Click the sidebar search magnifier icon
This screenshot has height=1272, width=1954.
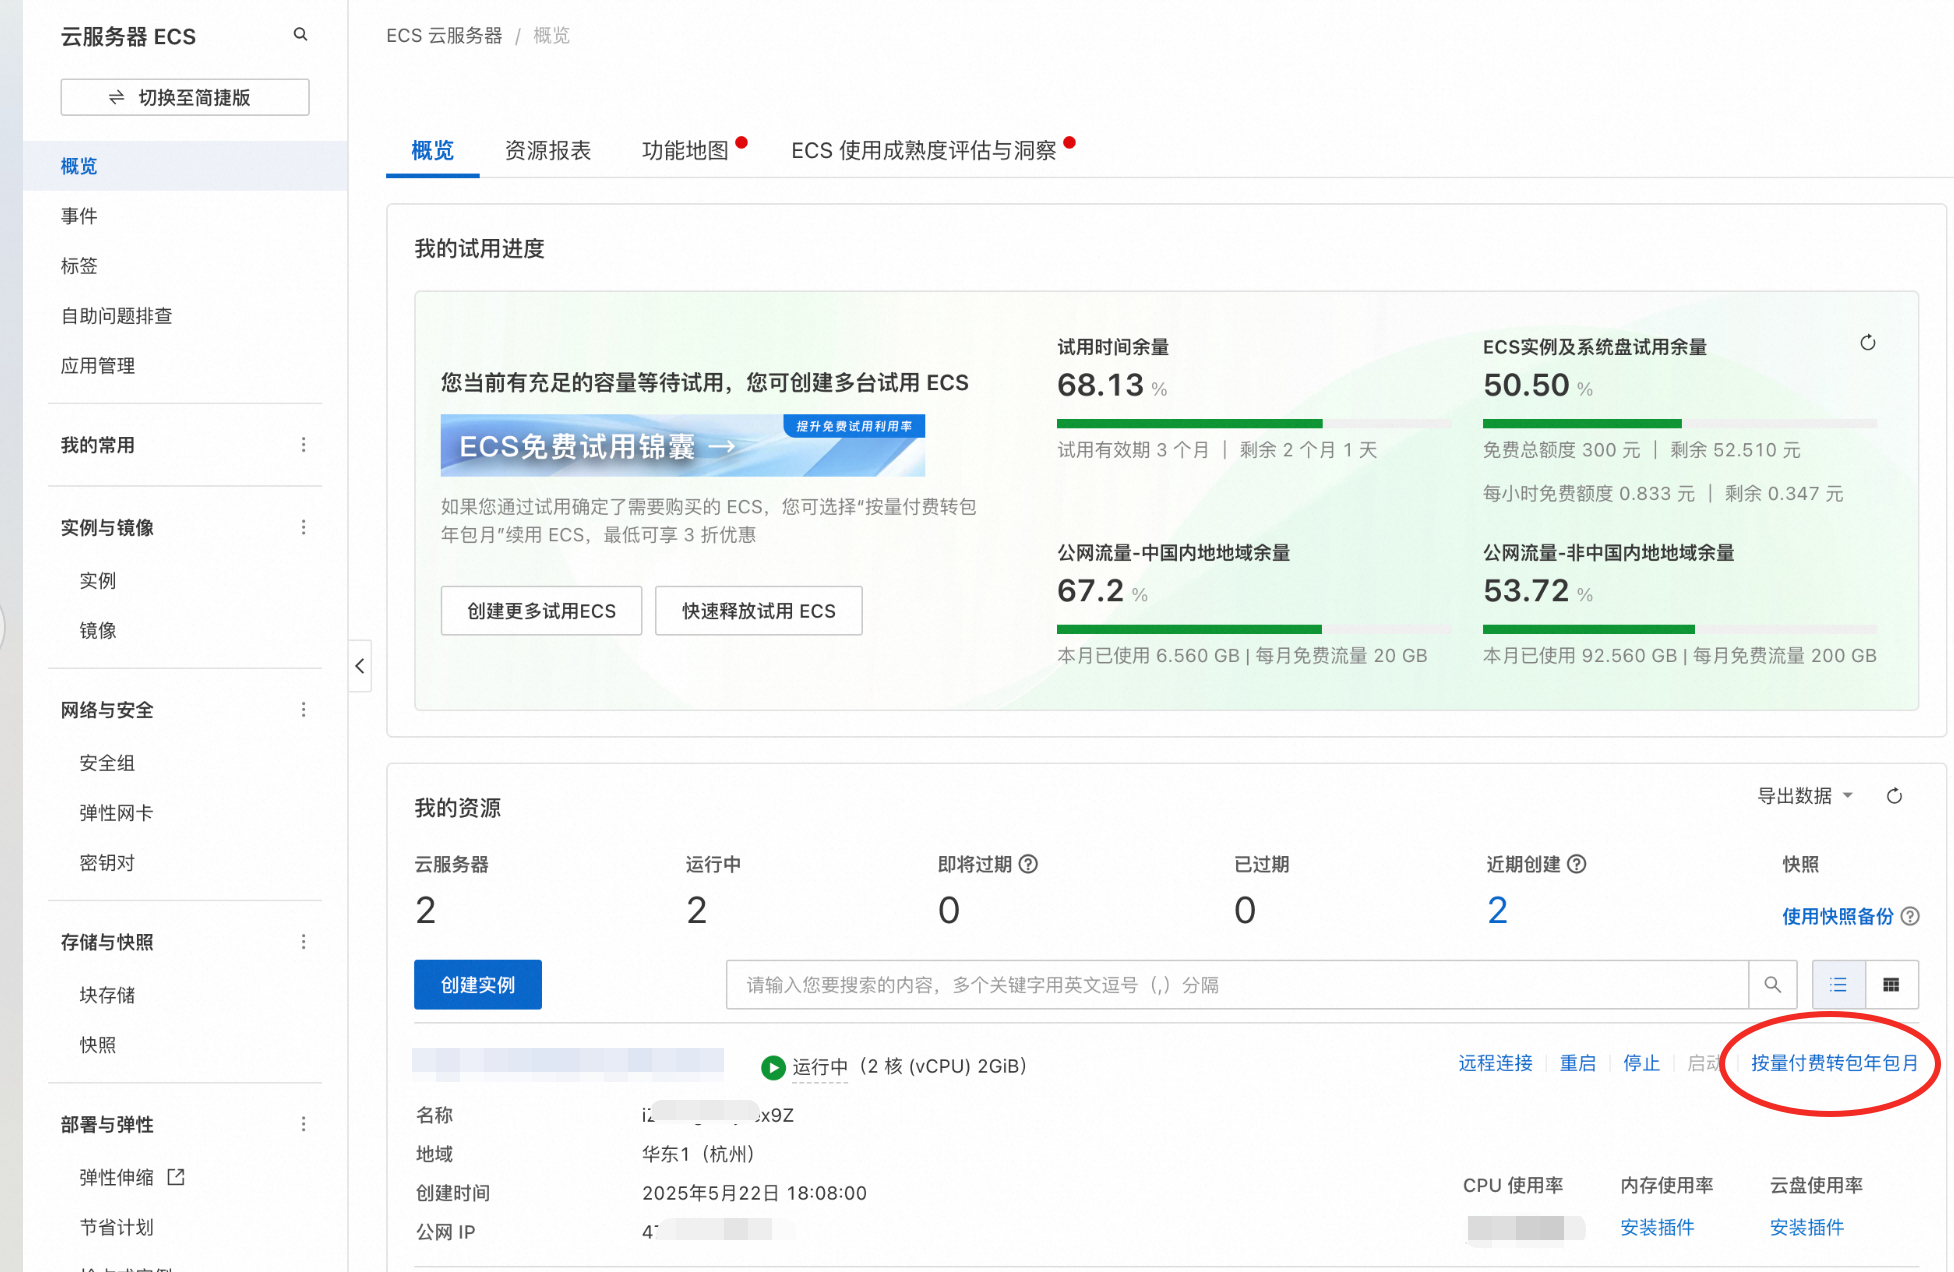pos(300,35)
